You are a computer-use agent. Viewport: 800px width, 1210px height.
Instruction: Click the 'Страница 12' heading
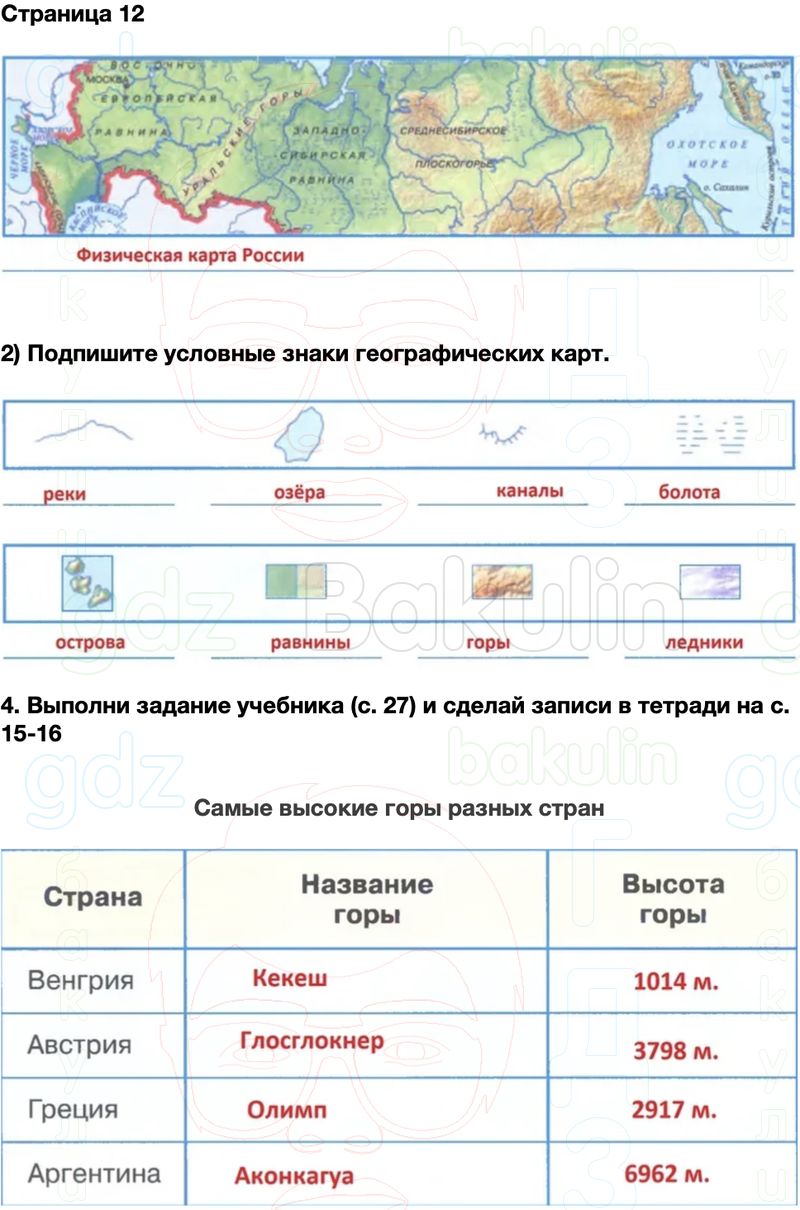coord(73,14)
